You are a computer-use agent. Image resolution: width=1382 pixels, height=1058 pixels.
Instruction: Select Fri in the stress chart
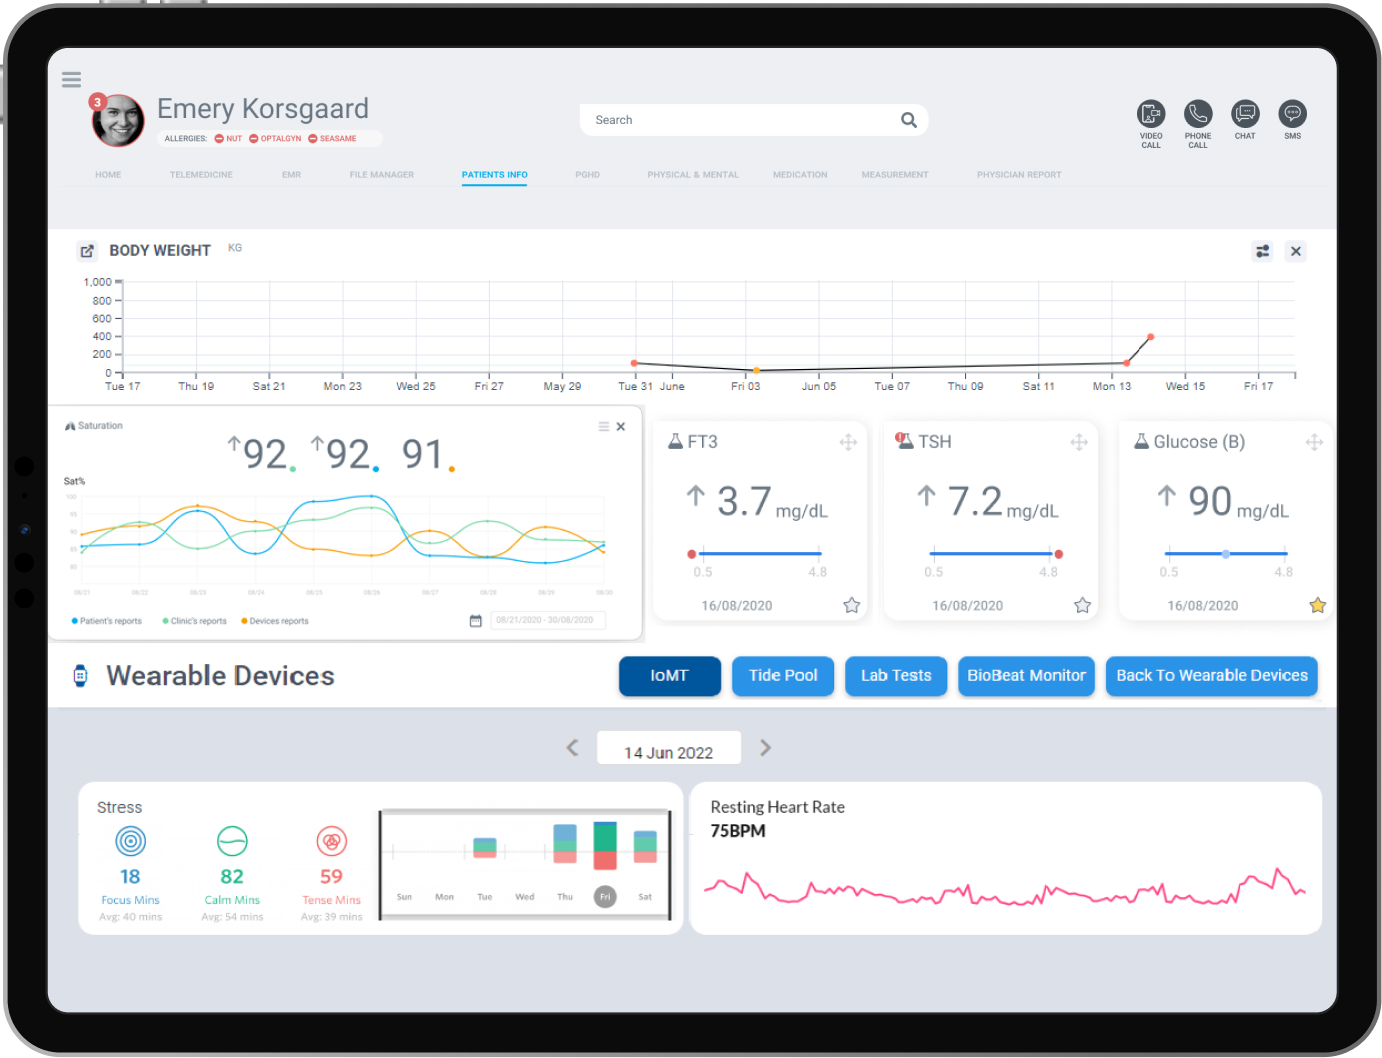click(x=605, y=897)
